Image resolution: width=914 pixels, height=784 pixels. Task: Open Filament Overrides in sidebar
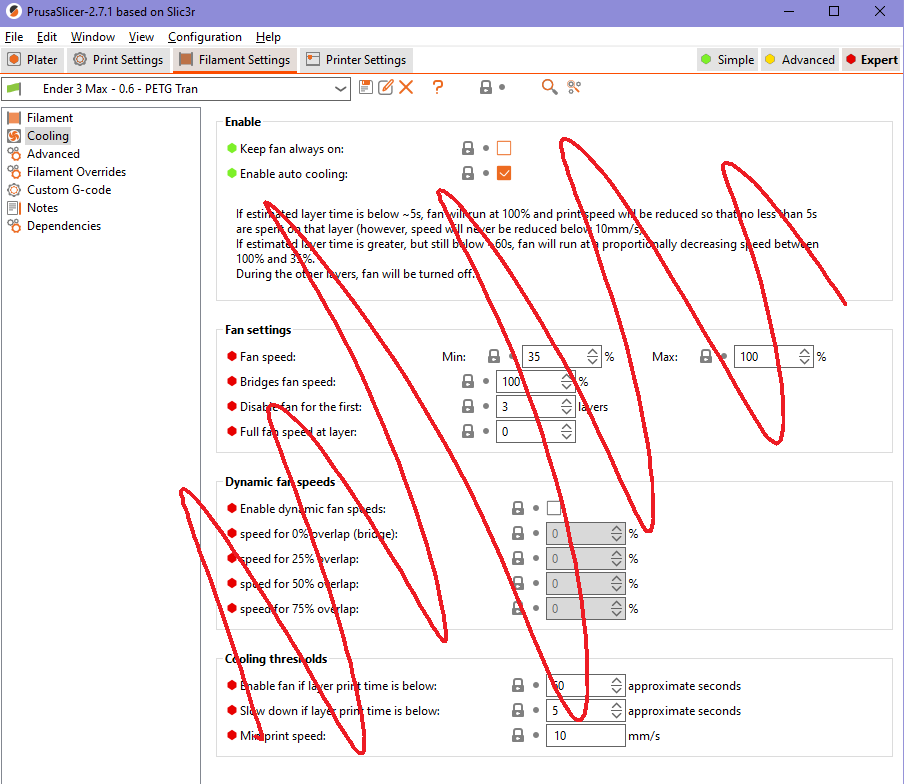click(76, 172)
